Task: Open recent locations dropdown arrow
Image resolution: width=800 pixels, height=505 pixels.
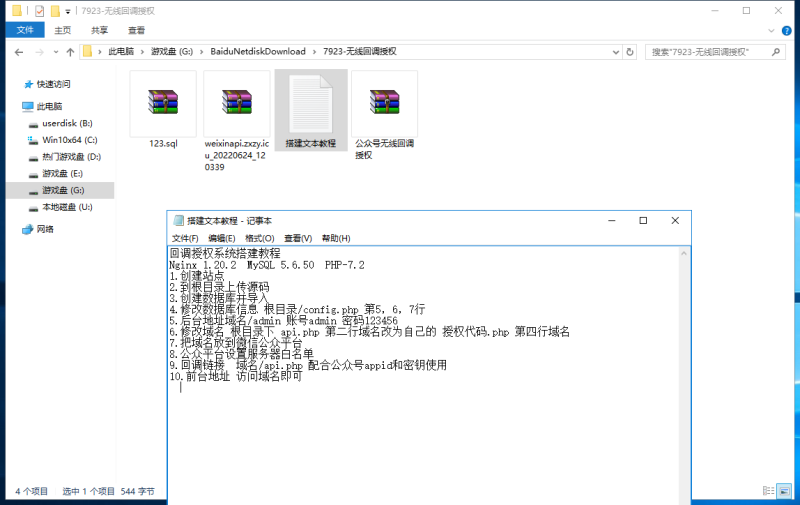Action: 56,52
